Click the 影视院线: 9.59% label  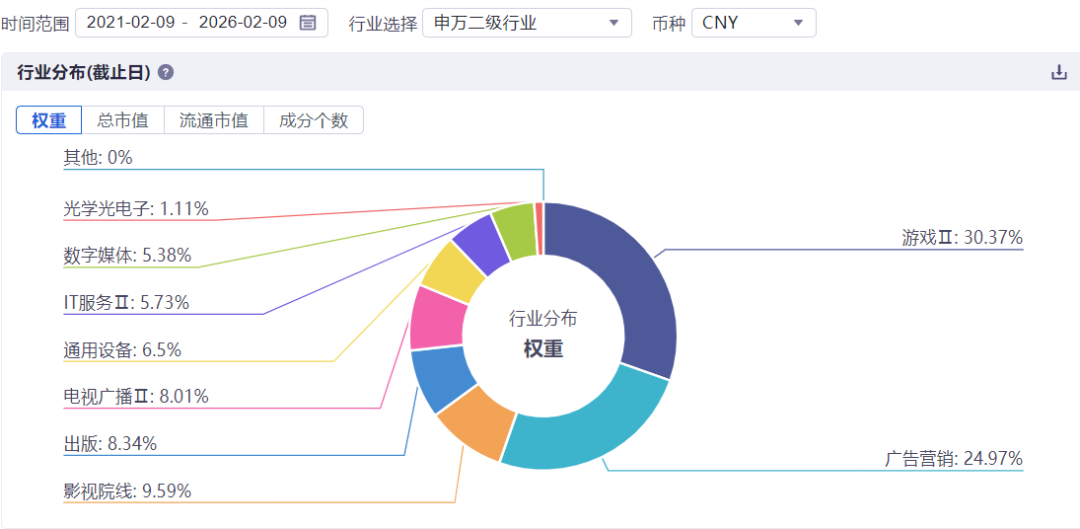coord(127,491)
